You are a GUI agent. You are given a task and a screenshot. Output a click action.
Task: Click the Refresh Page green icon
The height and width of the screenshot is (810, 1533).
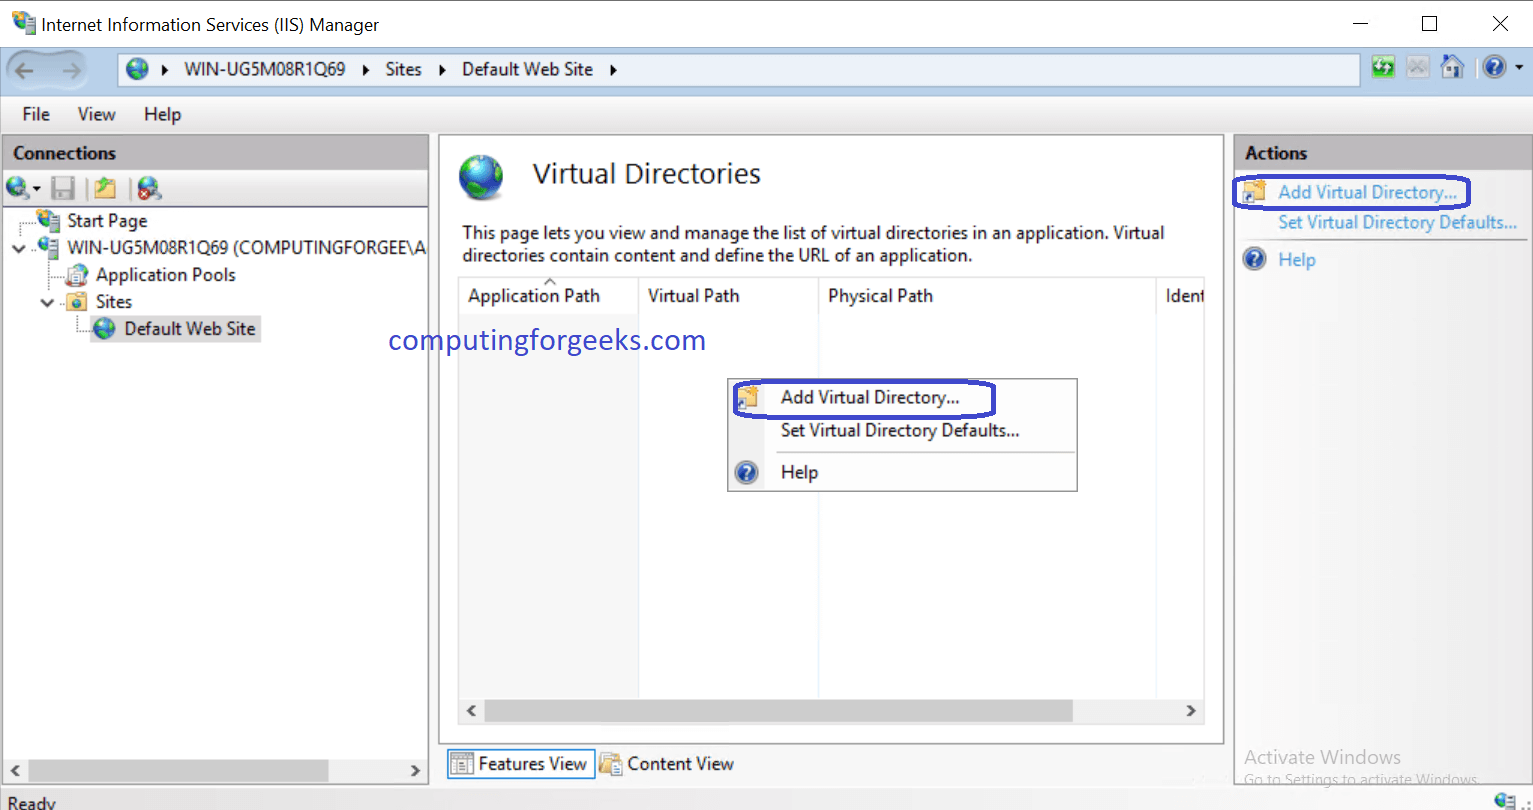tap(1383, 68)
